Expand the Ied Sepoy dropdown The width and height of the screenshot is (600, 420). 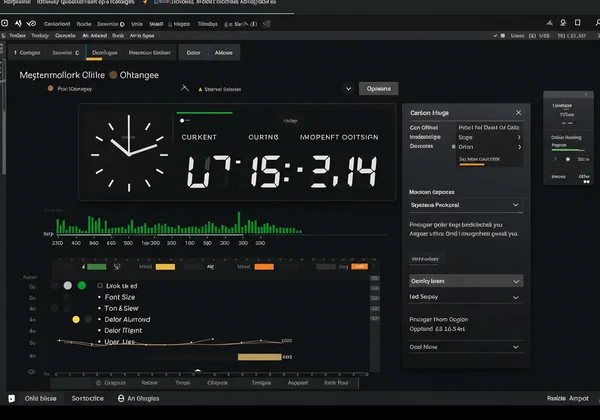466,297
